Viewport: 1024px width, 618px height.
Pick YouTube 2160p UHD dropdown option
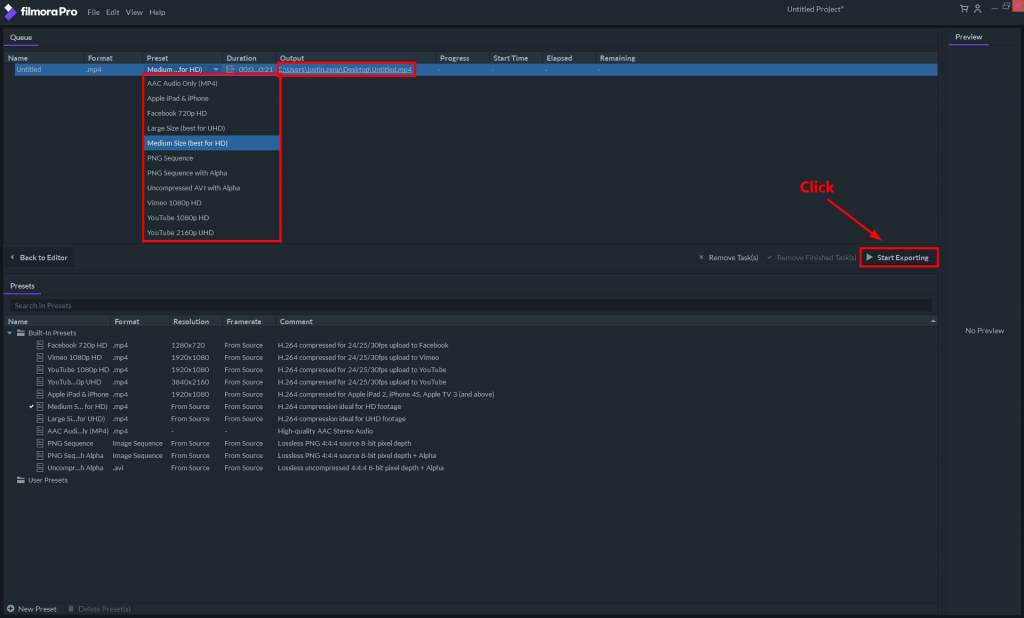tap(212, 233)
